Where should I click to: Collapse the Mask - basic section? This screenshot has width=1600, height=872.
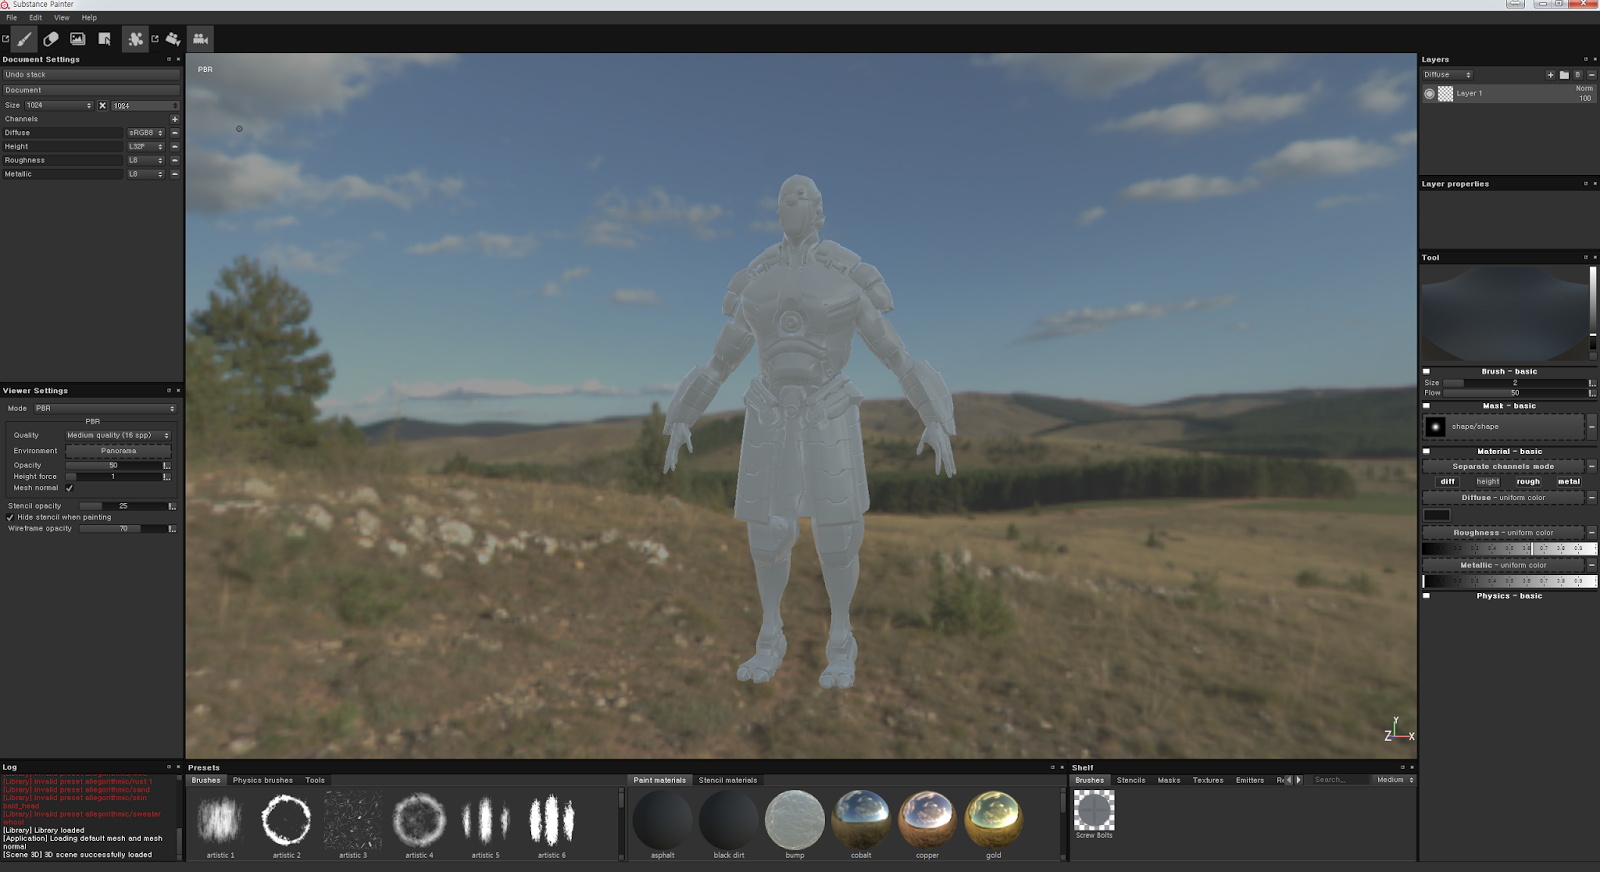click(x=1426, y=406)
